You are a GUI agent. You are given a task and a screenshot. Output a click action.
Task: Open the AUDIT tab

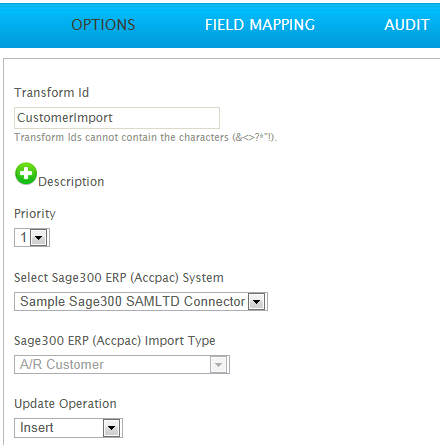[x=407, y=25]
